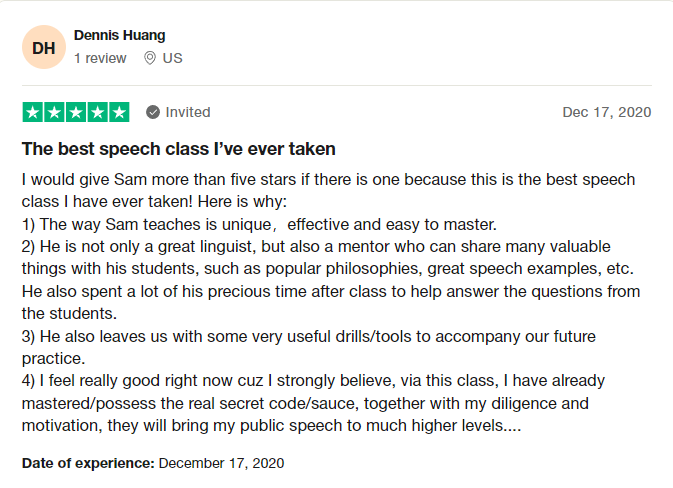The height and width of the screenshot is (488, 673).
Task: Click the second green rating star
Action: pos(54,112)
